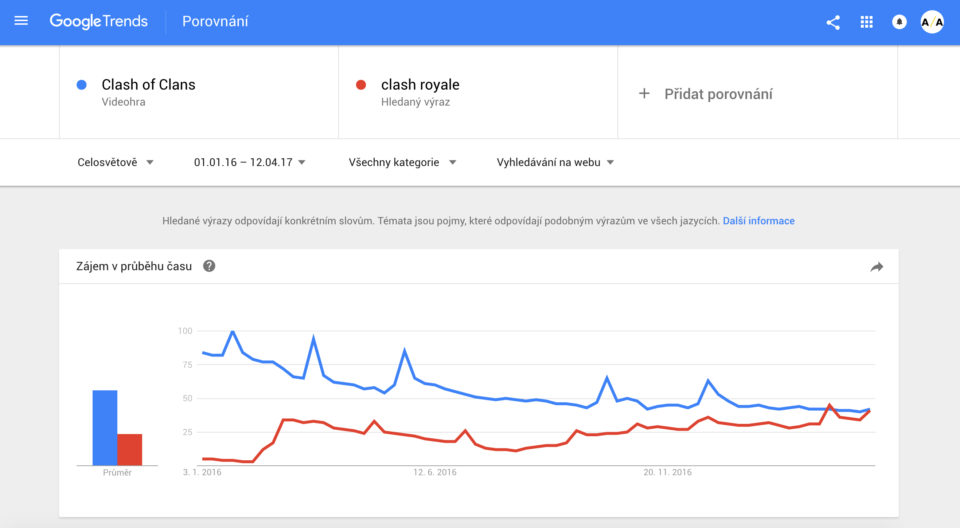Open the Vyhledávání na webu dropdown

(555, 162)
